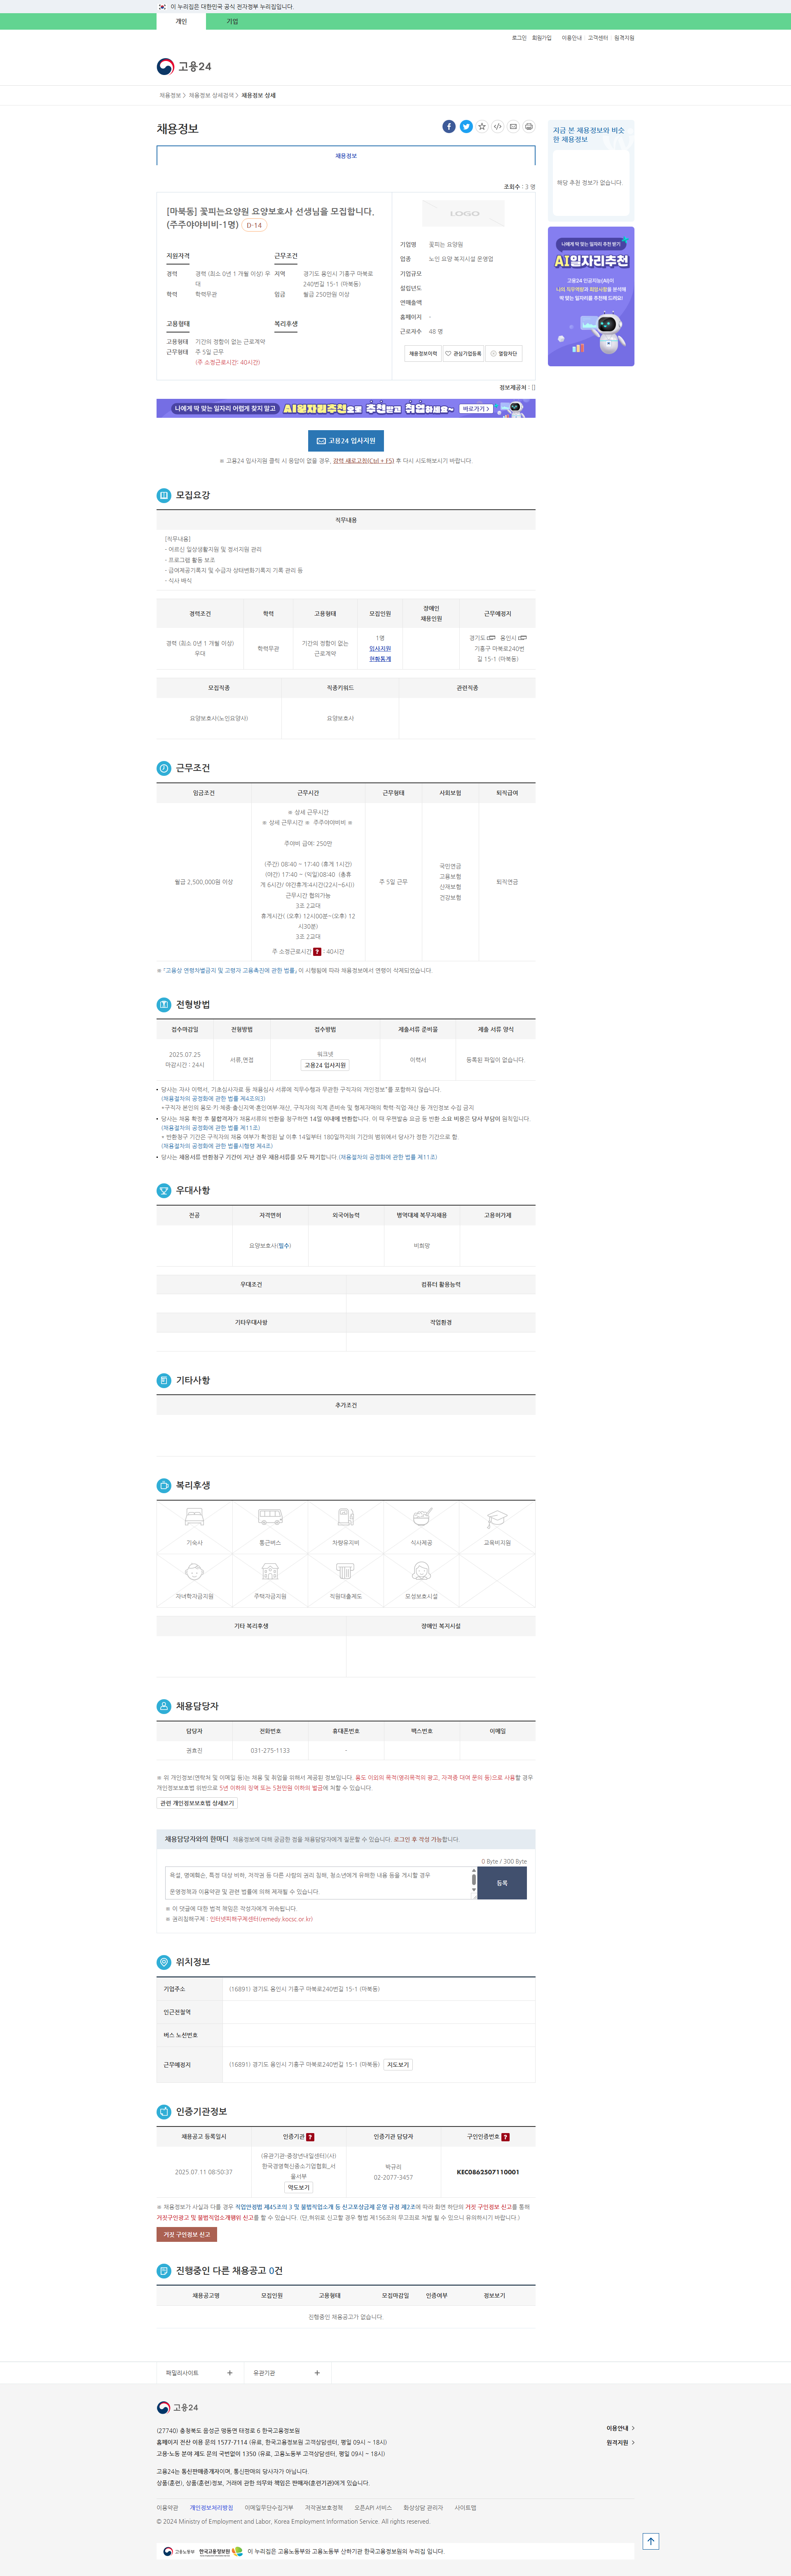Click the 모성보호시설 maternity icon
This screenshot has height=2576, width=791.
pyautogui.click(x=422, y=1572)
